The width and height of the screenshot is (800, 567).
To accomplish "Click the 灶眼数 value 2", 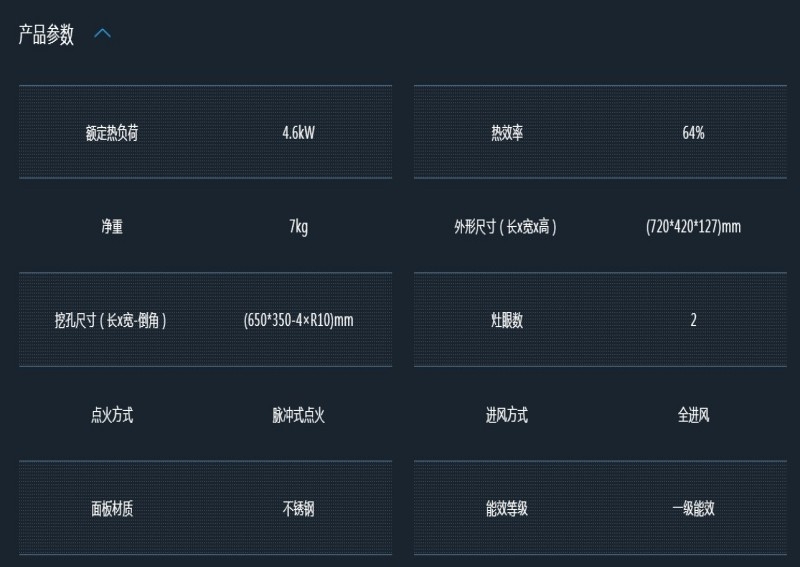I will click(693, 320).
